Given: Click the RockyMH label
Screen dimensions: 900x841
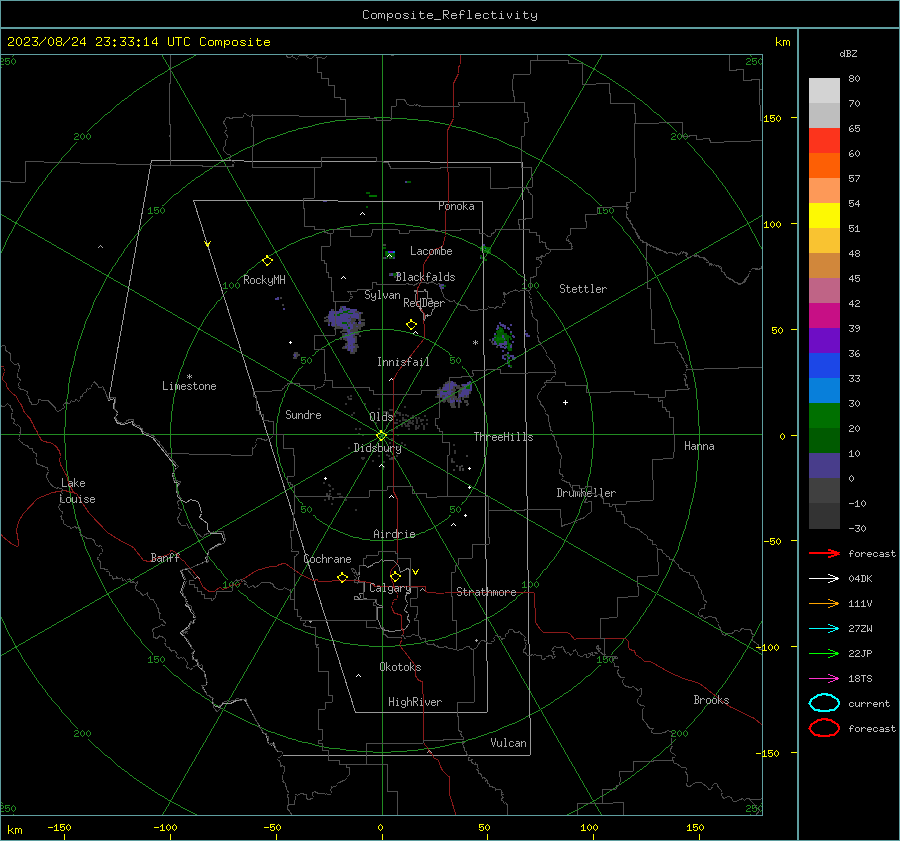Looking at the screenshot, I should coord(264,280).
